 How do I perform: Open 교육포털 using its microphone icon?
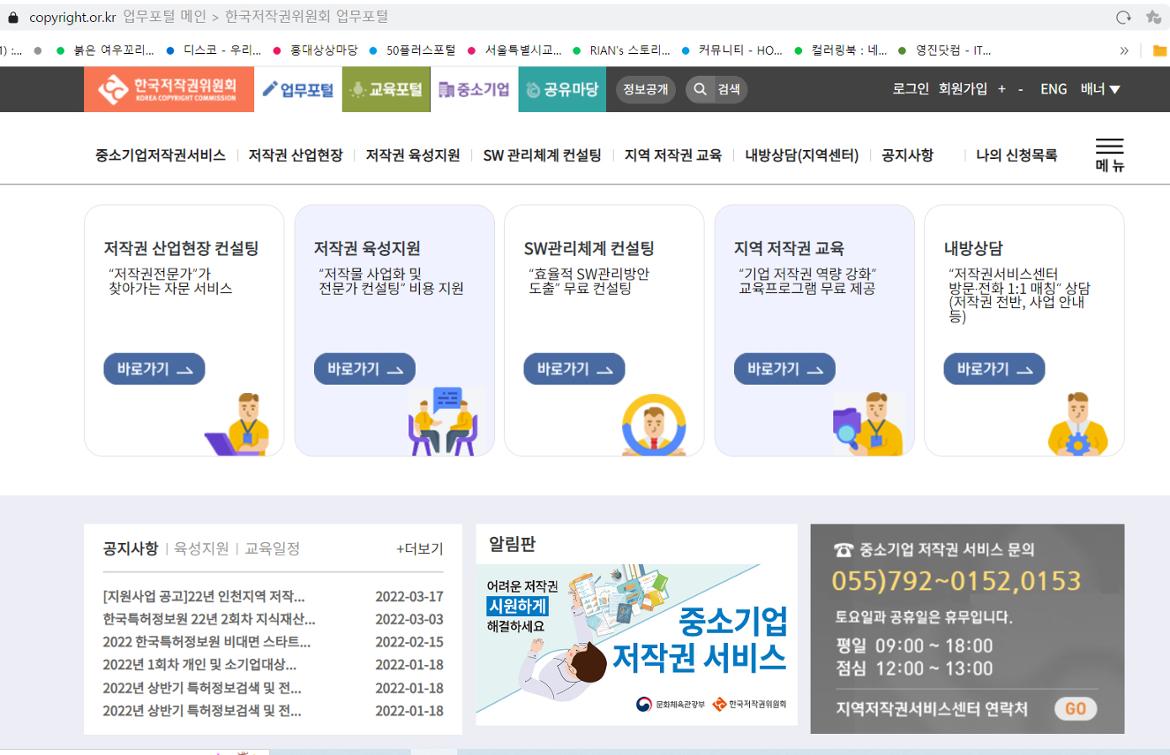point(357,89)
